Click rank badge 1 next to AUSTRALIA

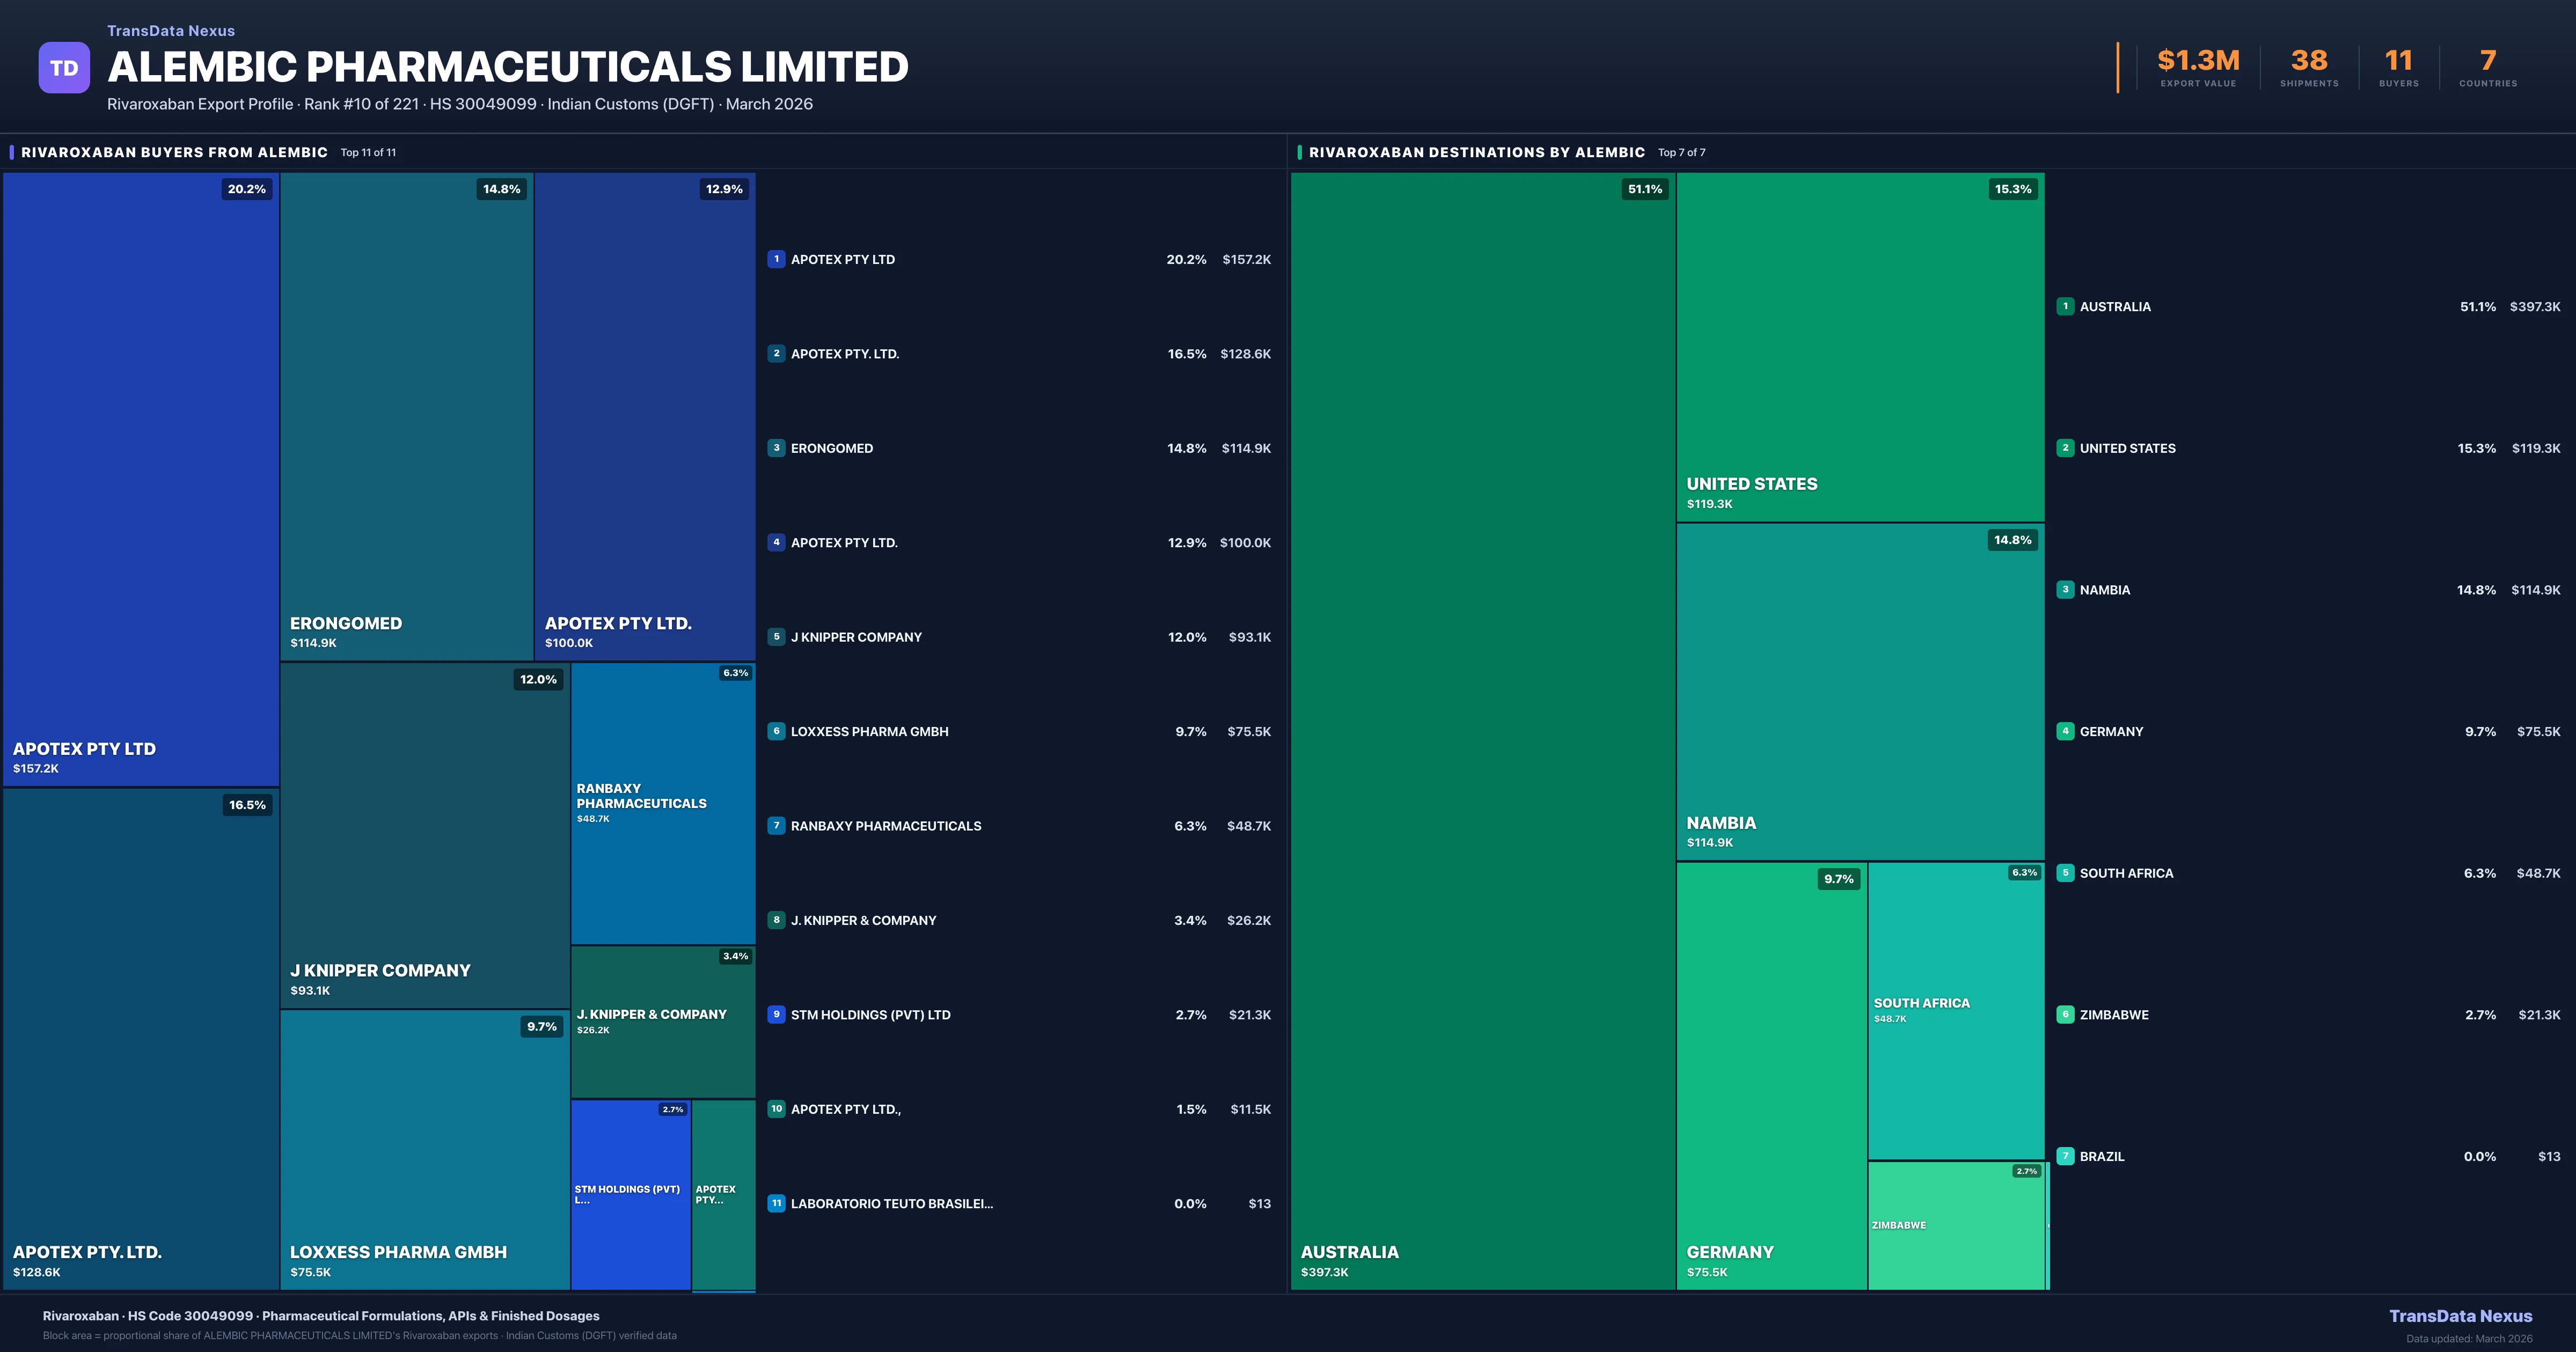2065,307
